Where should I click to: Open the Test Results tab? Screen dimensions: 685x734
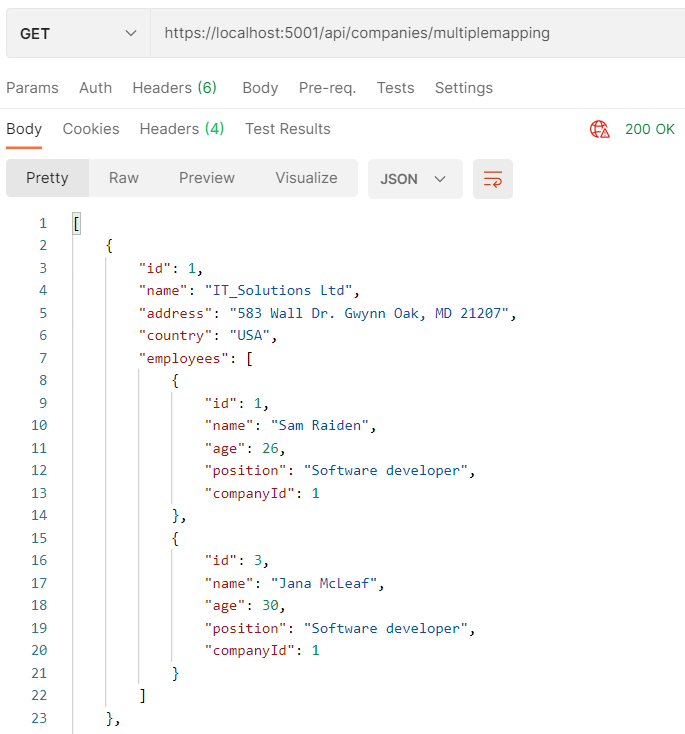287,129
